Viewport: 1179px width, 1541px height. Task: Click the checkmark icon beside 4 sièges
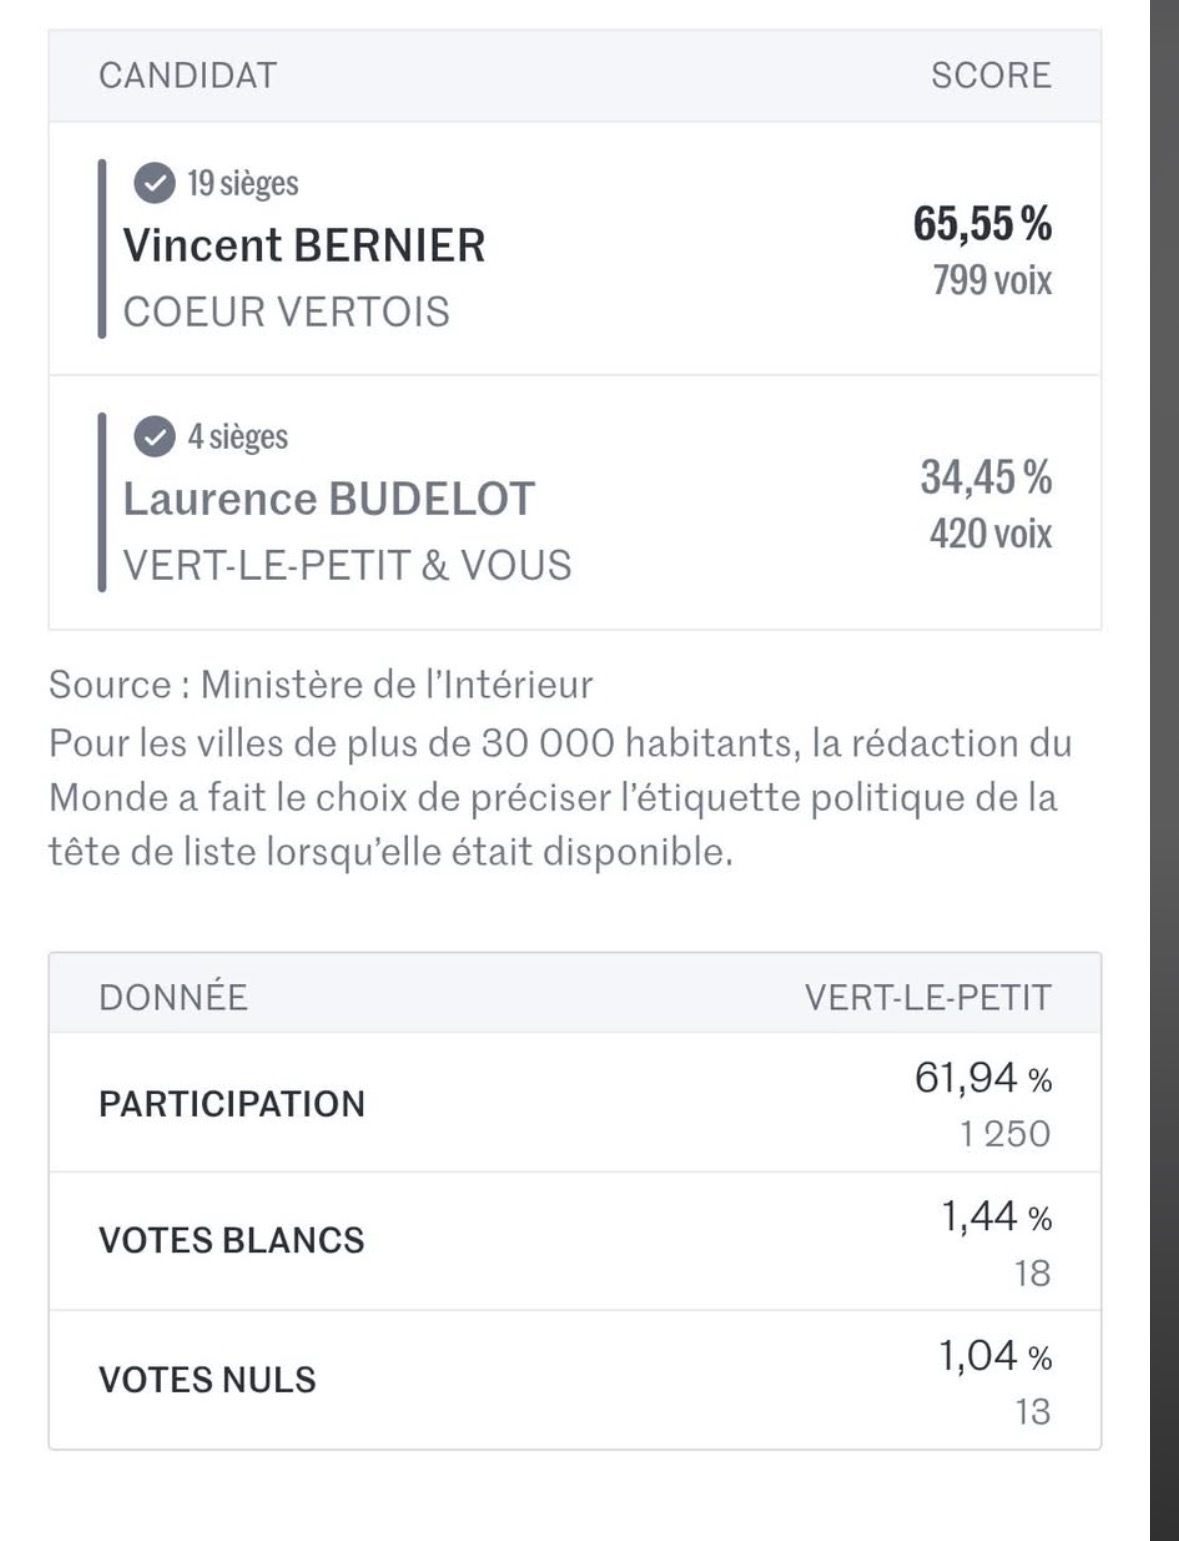153,437
